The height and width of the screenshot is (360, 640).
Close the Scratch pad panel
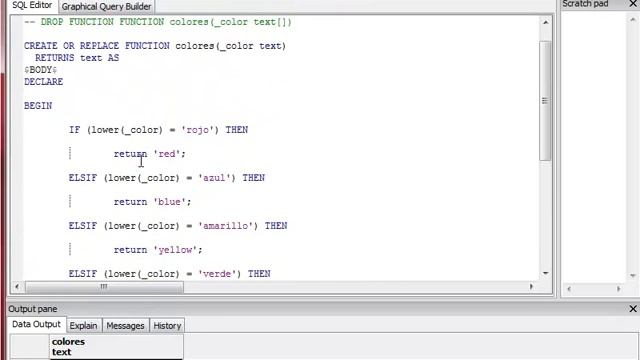[x=633, y=4]
